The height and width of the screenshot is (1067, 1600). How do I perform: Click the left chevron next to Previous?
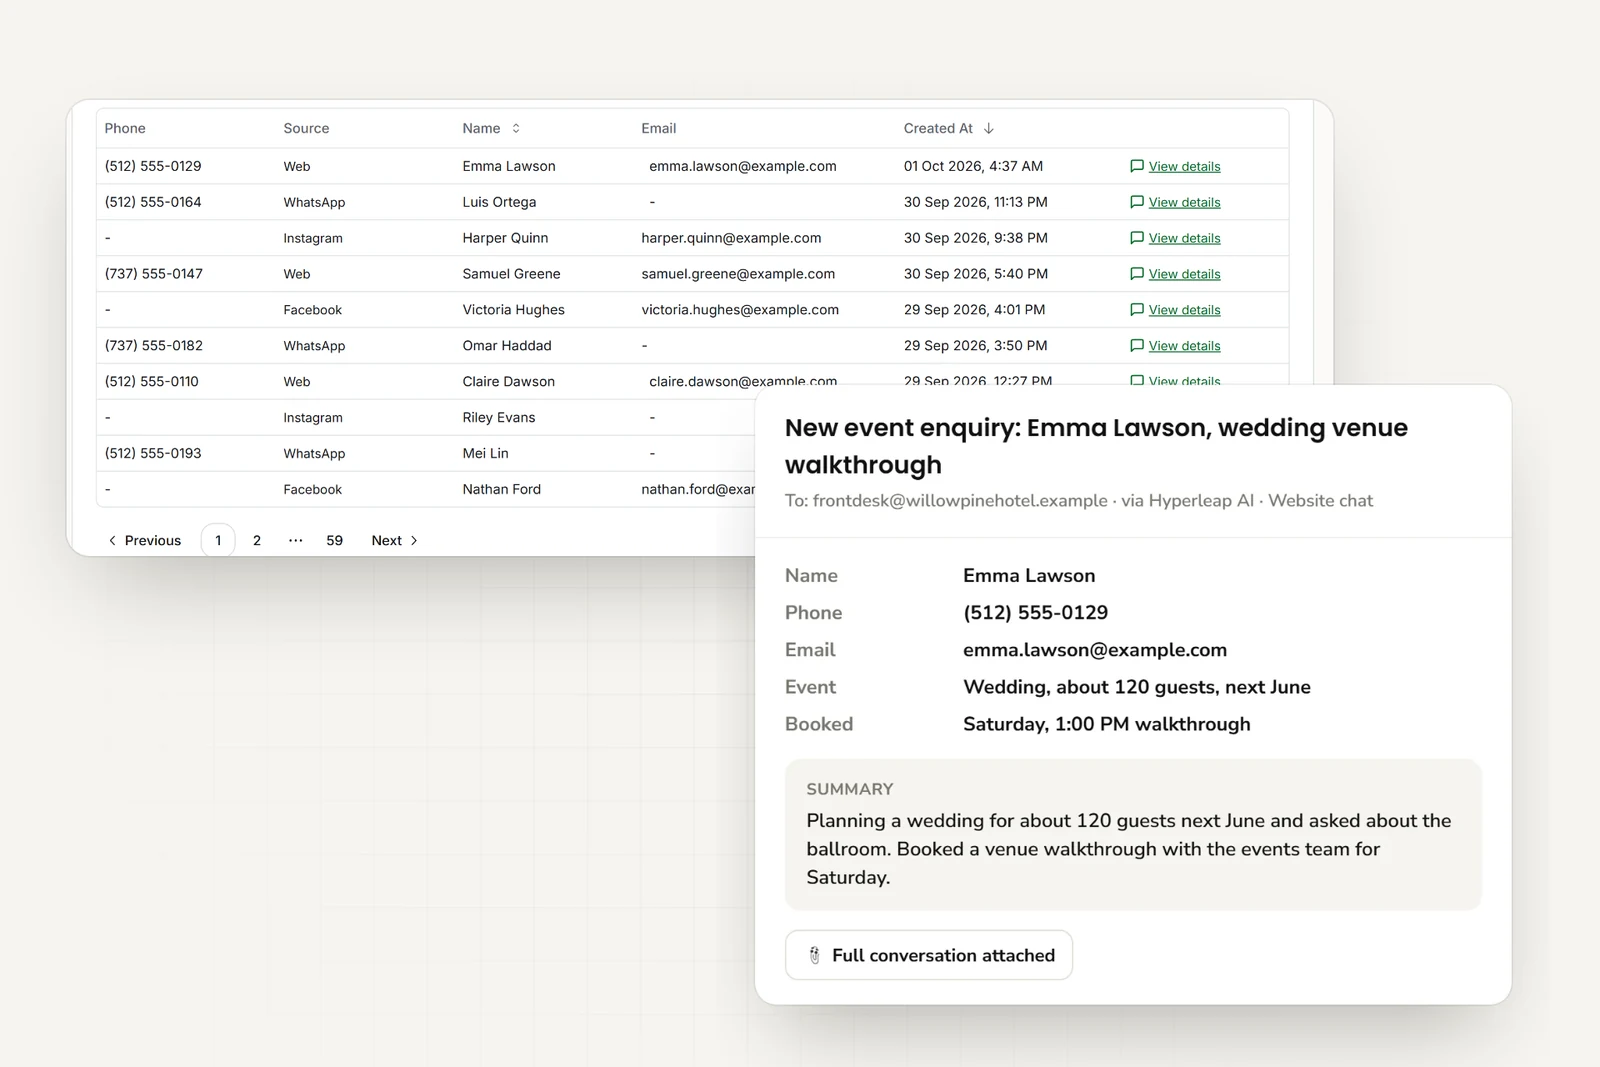tap(112, 540)
